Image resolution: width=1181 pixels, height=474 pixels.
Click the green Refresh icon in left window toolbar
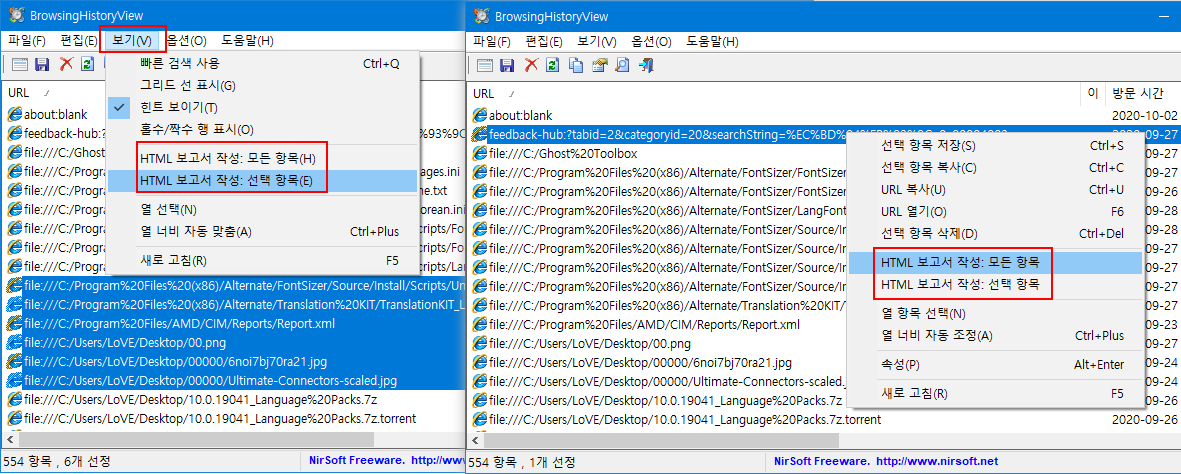(88, 65)
